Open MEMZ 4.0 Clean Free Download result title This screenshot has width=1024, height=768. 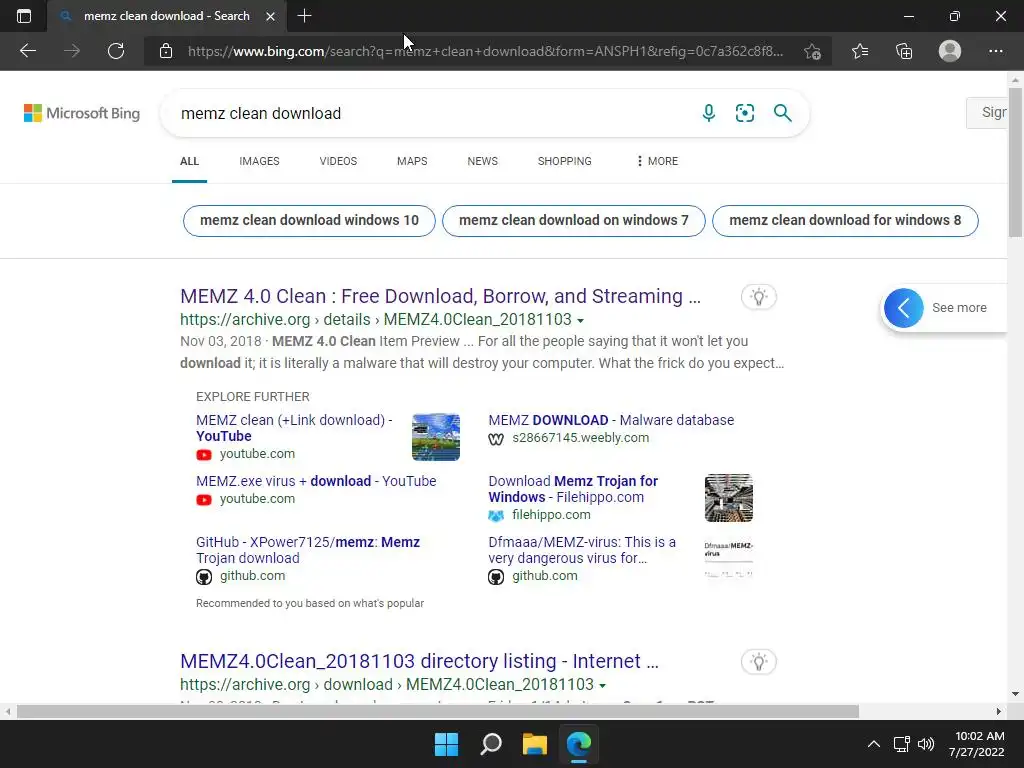440,296
